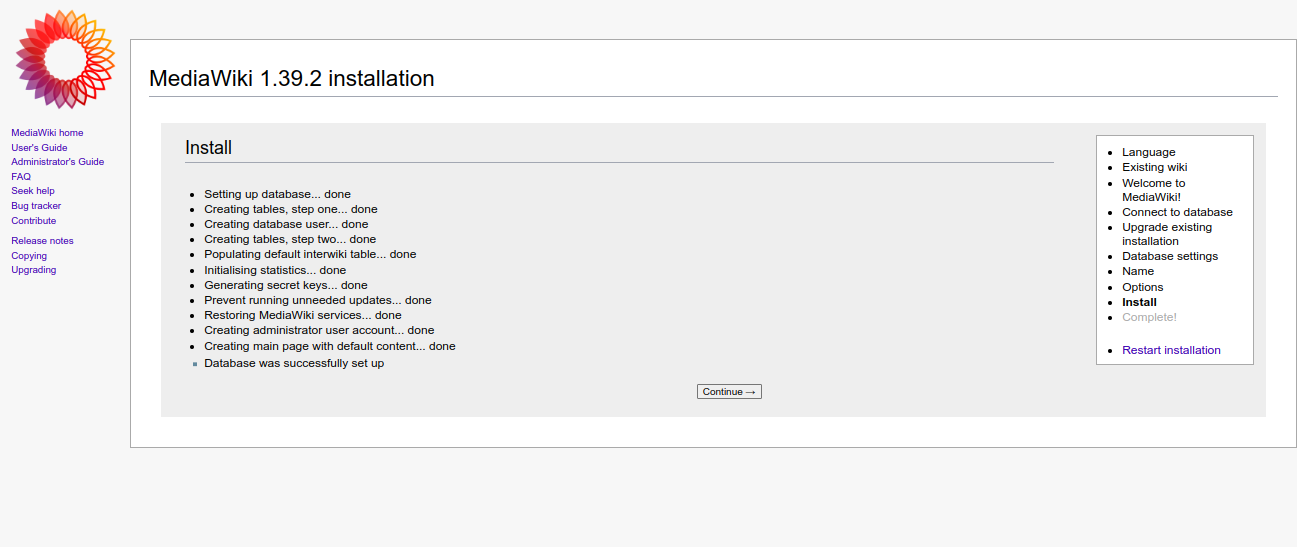
Task: Click the Contribute sidebar link
Action: (34, 221)
